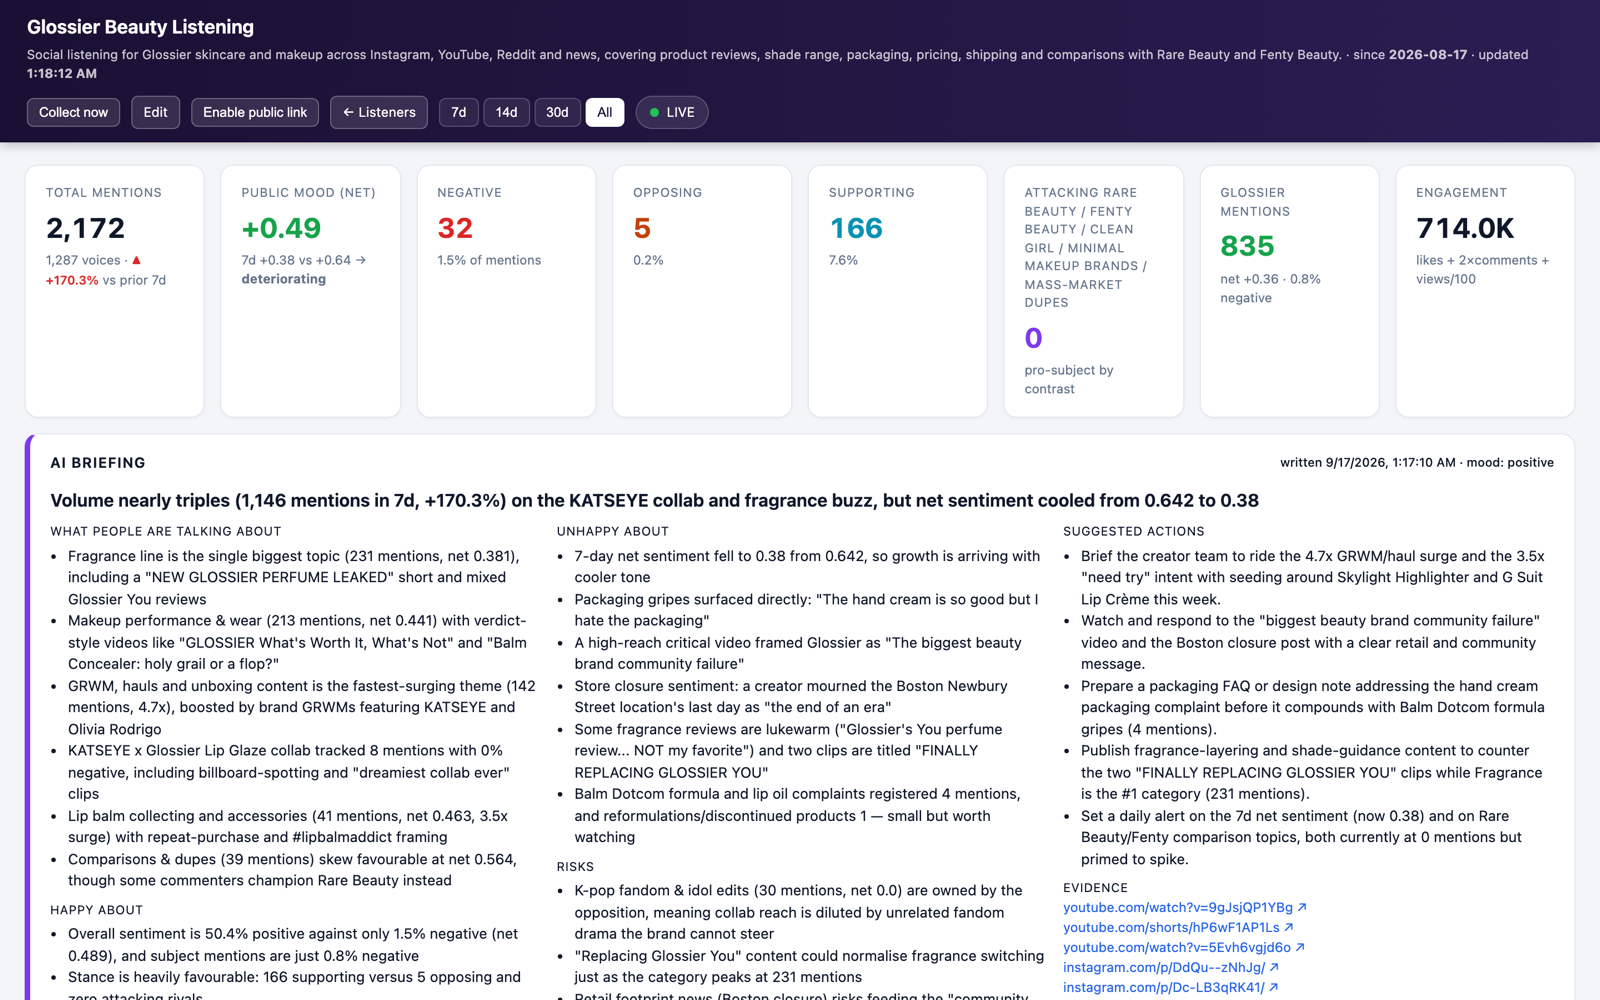The width and height of the screenshot is (1600, 1000).
Task: Select the 7d time range
Action: click(458, 112)
